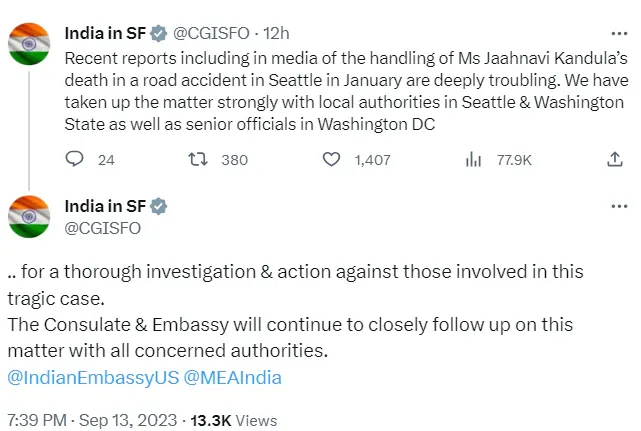Share the first tweet via upload icon
The height and width of the screenshot is (431, 641).
(x=614, y=159)
